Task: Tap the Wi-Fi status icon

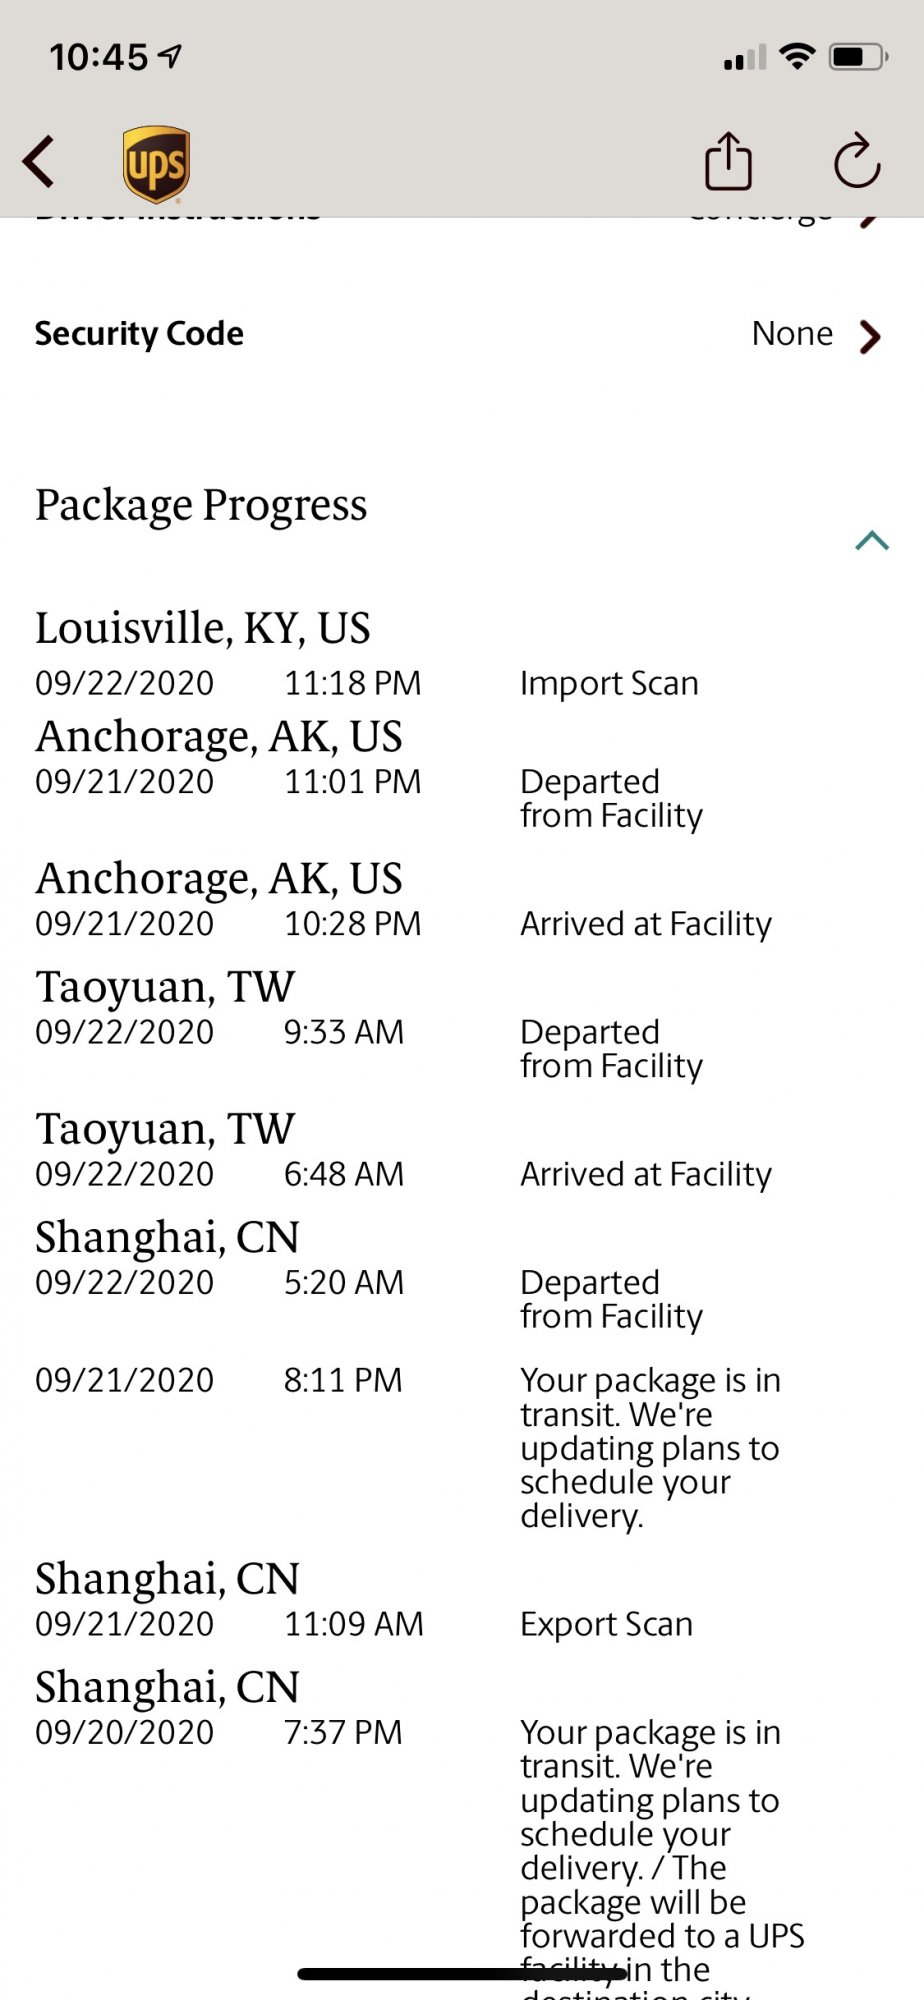Action: [797, 56]
